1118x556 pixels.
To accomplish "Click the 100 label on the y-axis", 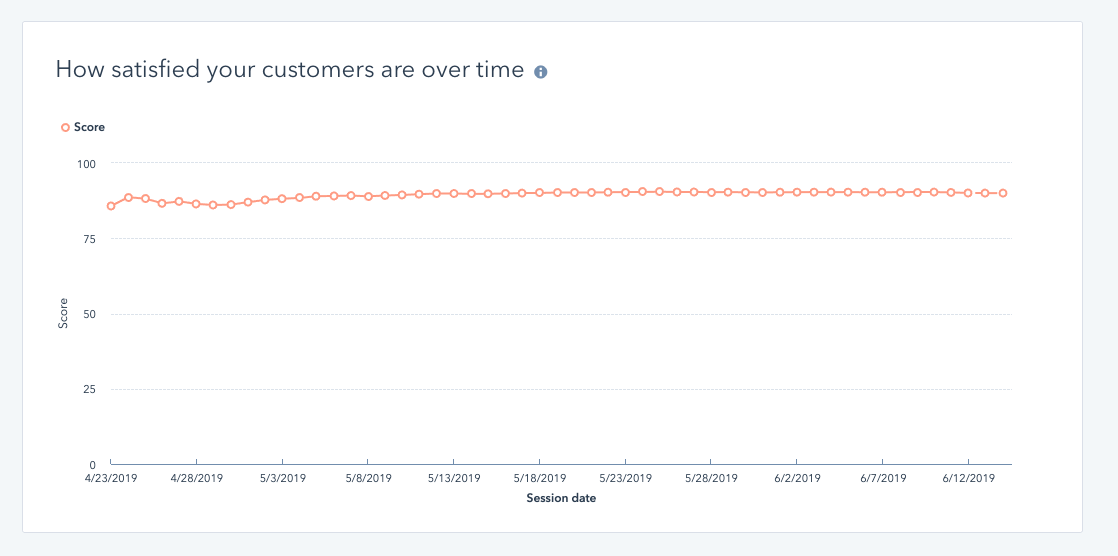I will pyautogui.click(x=86, y=163).
